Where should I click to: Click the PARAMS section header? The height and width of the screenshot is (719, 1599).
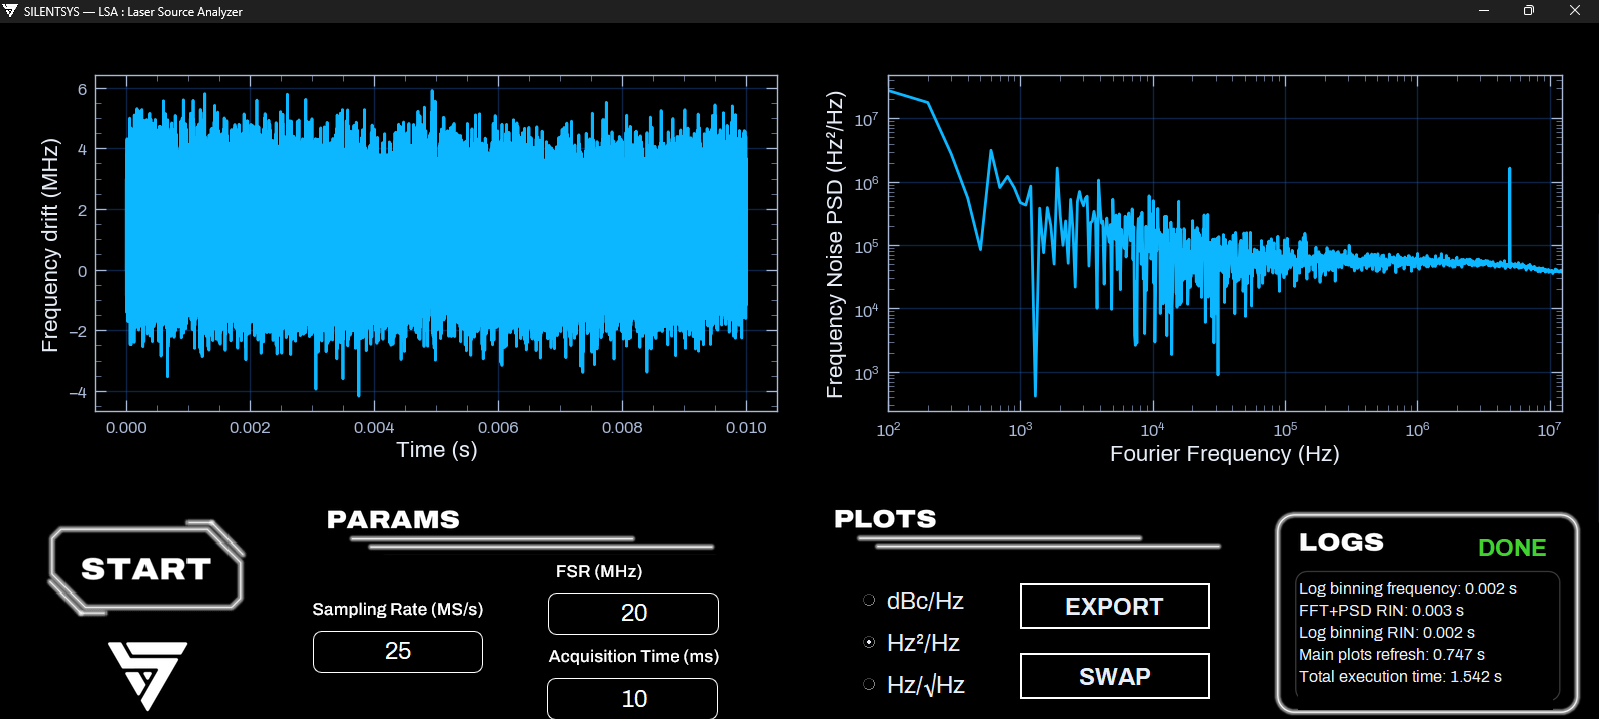coord(393,520)
